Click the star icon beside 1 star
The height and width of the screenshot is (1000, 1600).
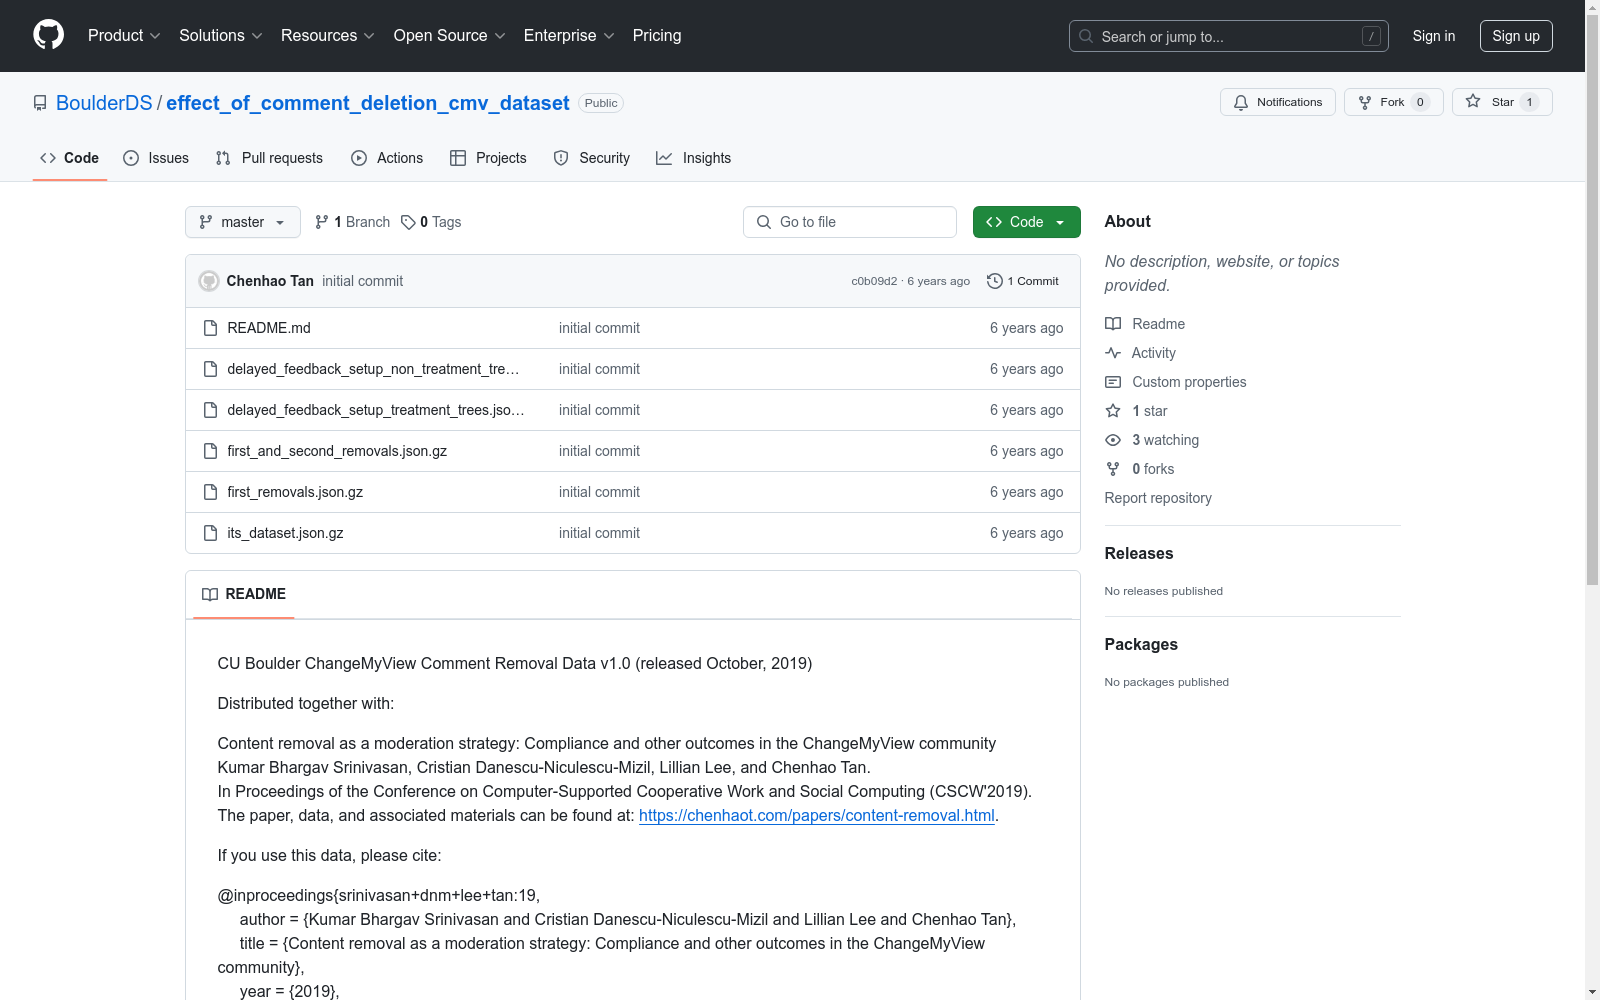tap(1113, 411)
